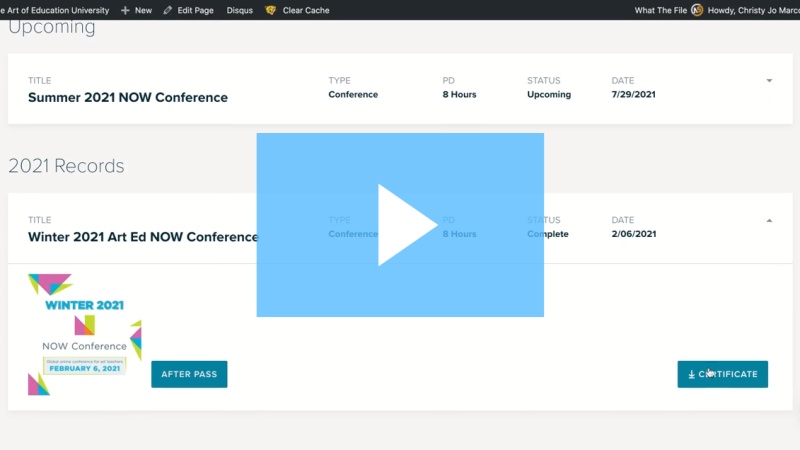Open the Disqus admin bar item

(x=240, y=10)
